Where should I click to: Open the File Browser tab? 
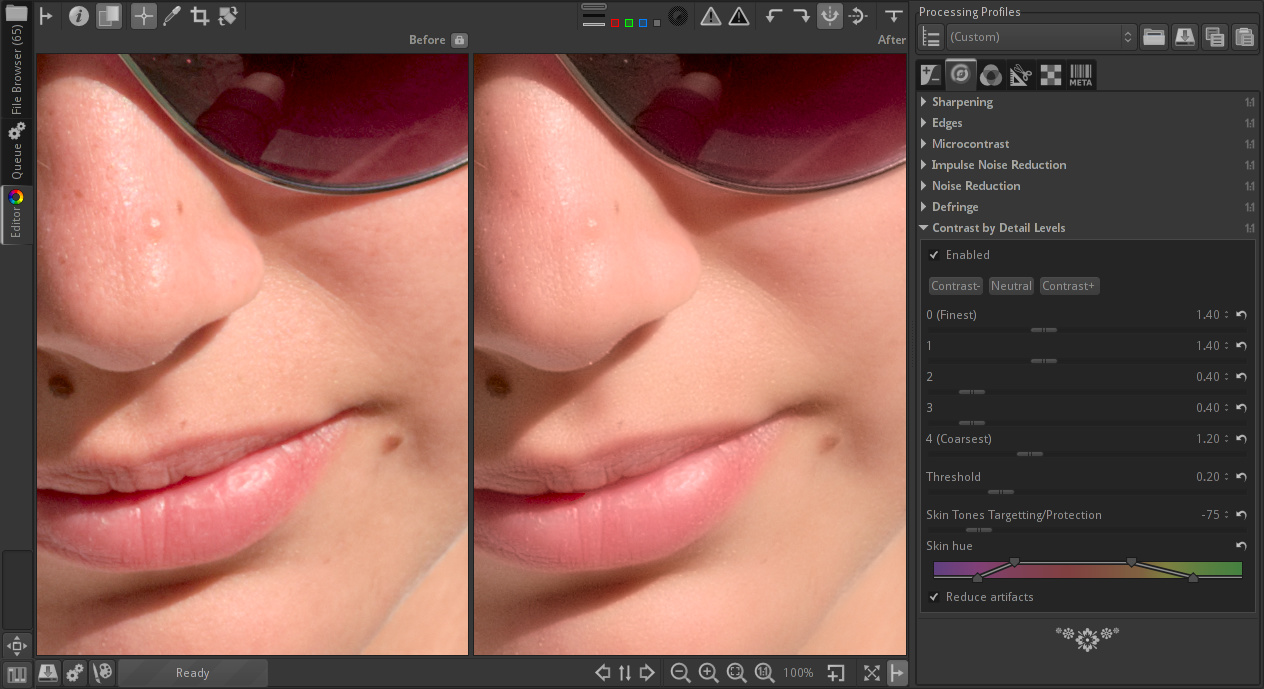(x=16, y=70)
